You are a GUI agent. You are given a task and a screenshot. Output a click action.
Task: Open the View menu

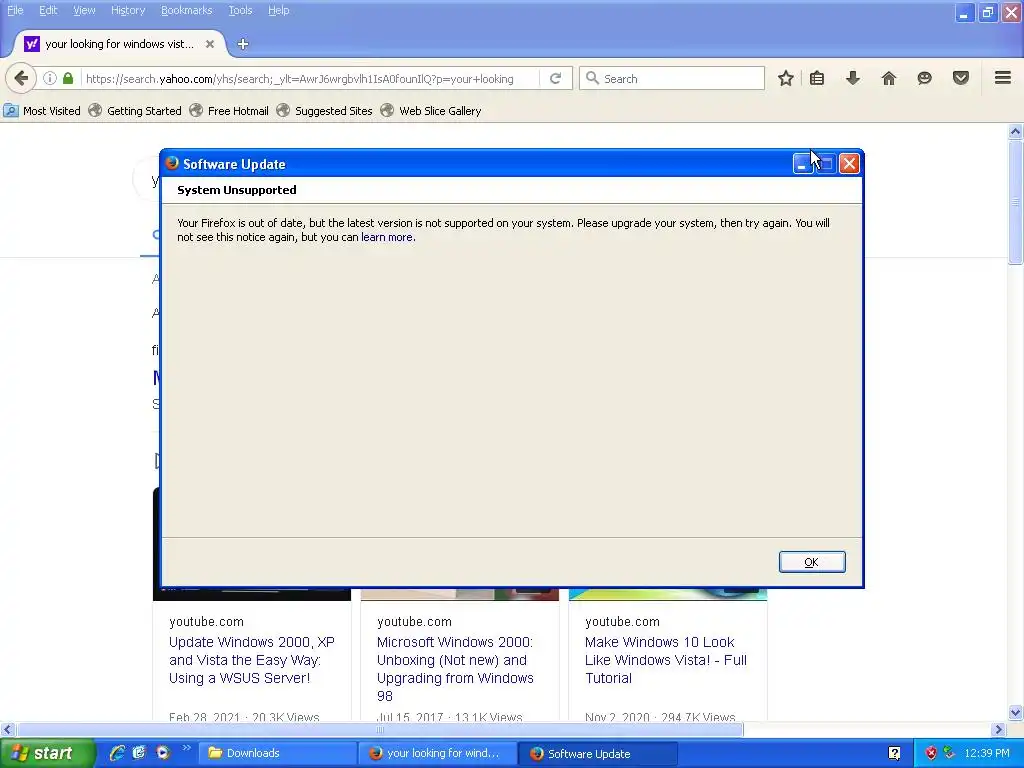click(x=84, y=10)
